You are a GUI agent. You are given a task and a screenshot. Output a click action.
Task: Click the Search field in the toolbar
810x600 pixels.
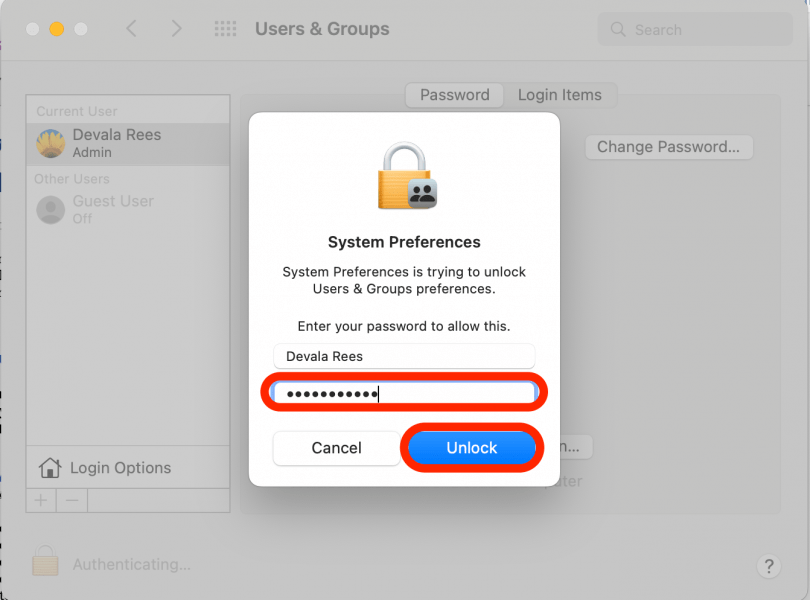[x=694, y=29]
